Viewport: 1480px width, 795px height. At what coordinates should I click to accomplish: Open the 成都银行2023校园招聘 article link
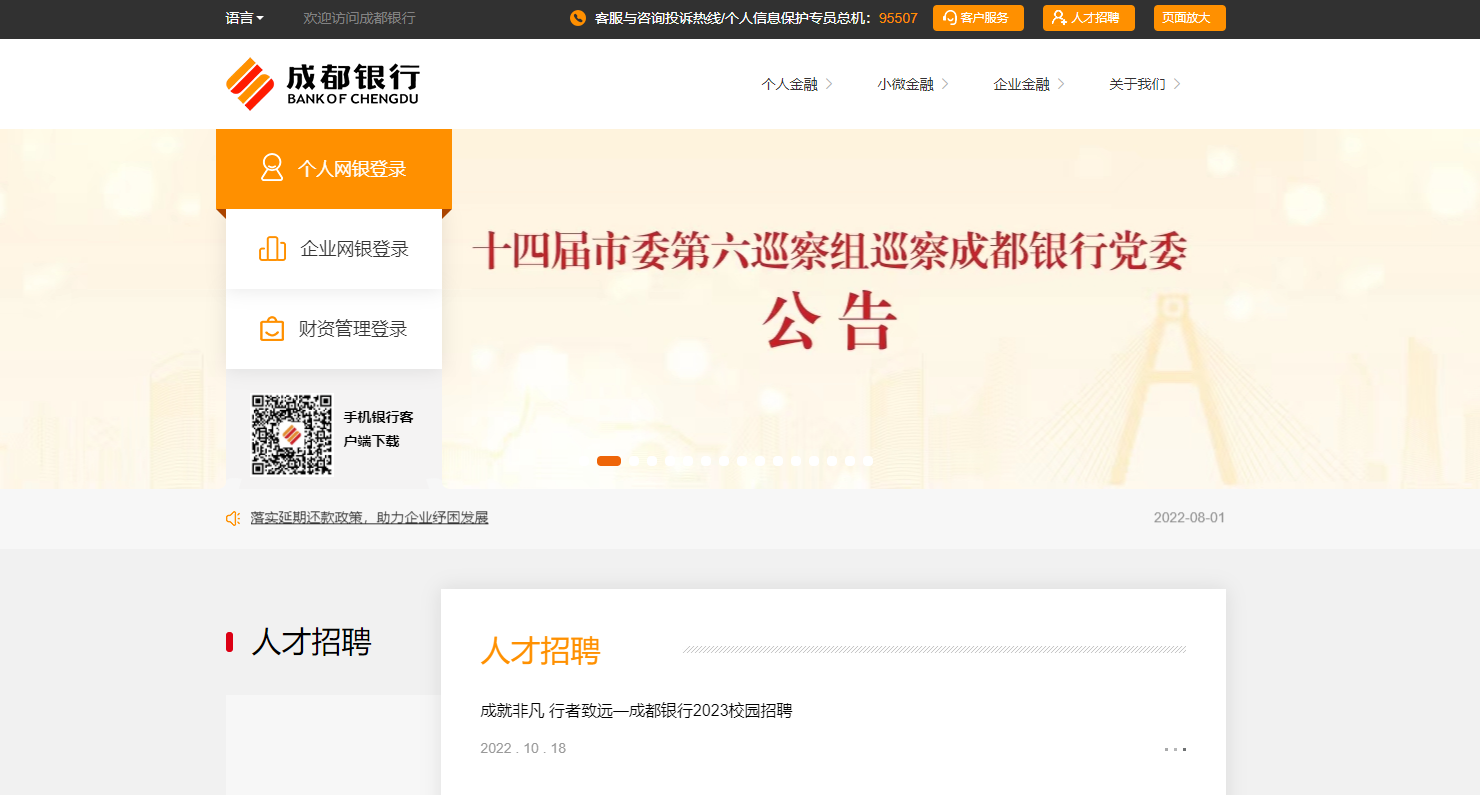pos(636,711)
